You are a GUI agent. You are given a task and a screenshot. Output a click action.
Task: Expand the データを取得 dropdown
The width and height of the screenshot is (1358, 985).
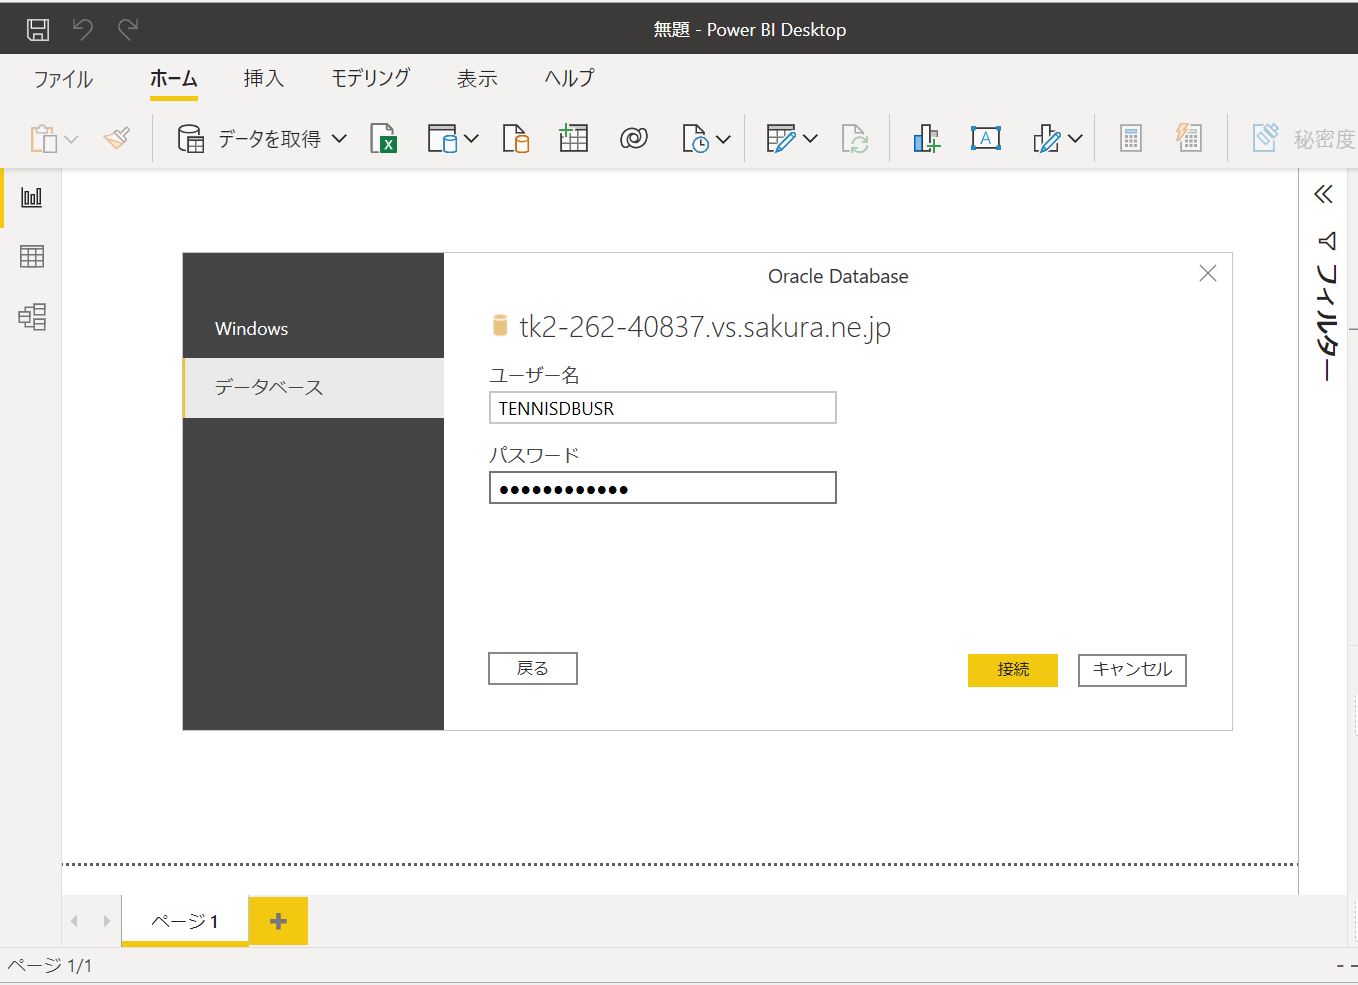coord(339,138)
